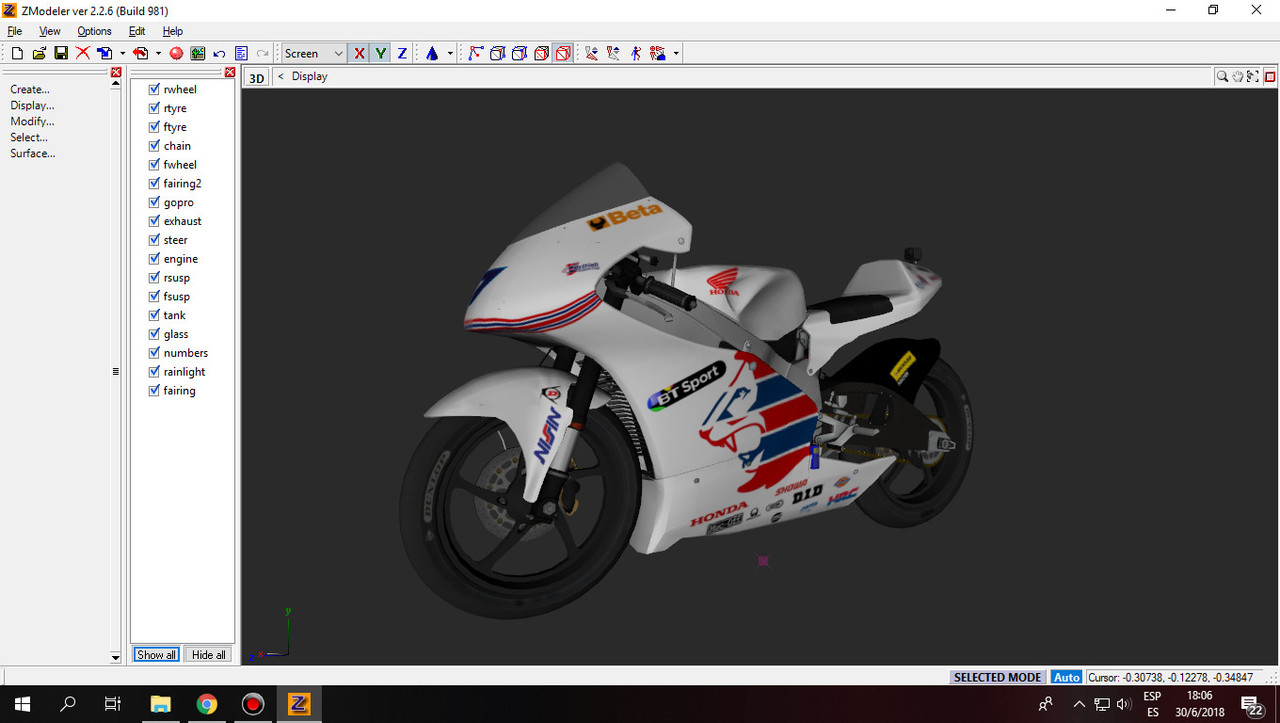
Task: Open the Edit menu
Action: click(137, 31)
